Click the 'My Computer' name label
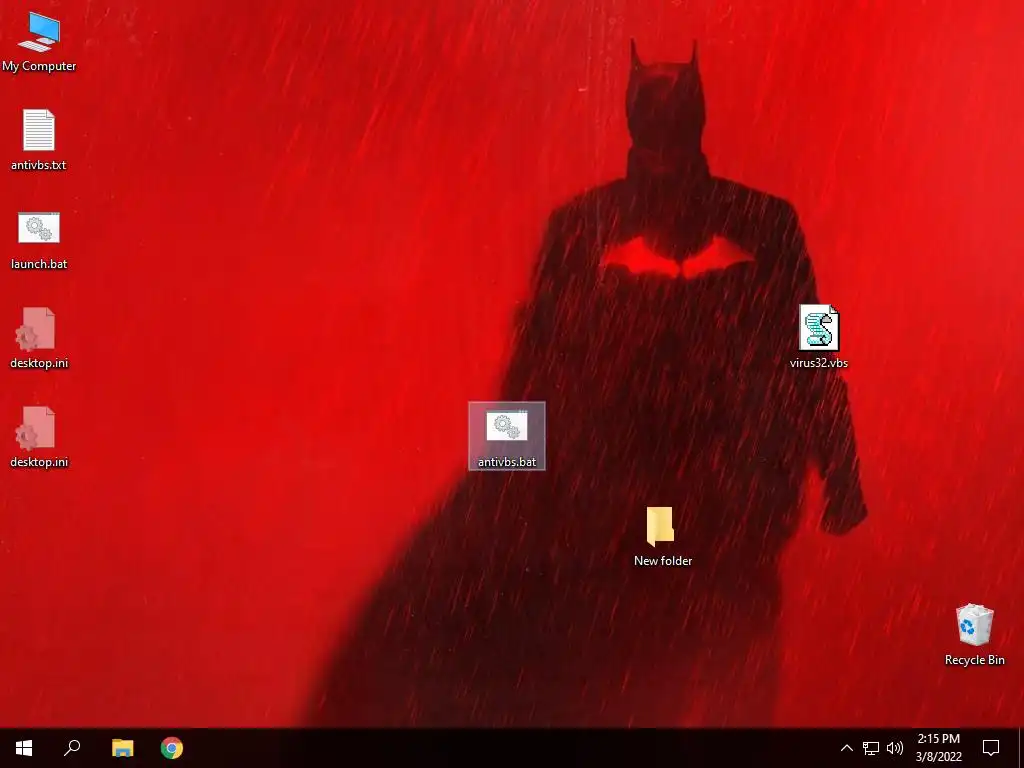Image resolution: width=1024 pixels, height=768 pixels. click(39, 66)
